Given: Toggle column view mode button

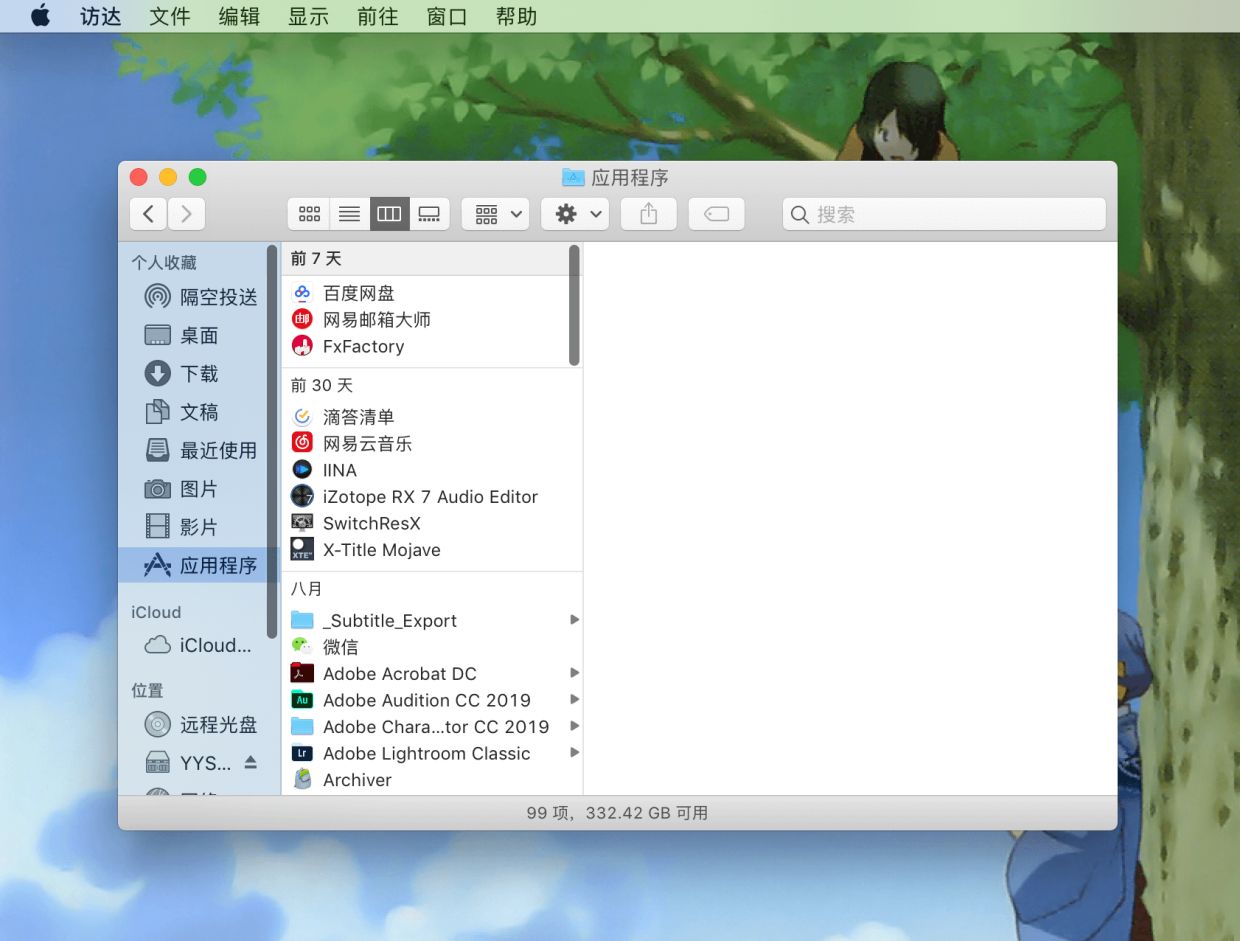Looking at the screenshot, I should (x=389, y=214).
